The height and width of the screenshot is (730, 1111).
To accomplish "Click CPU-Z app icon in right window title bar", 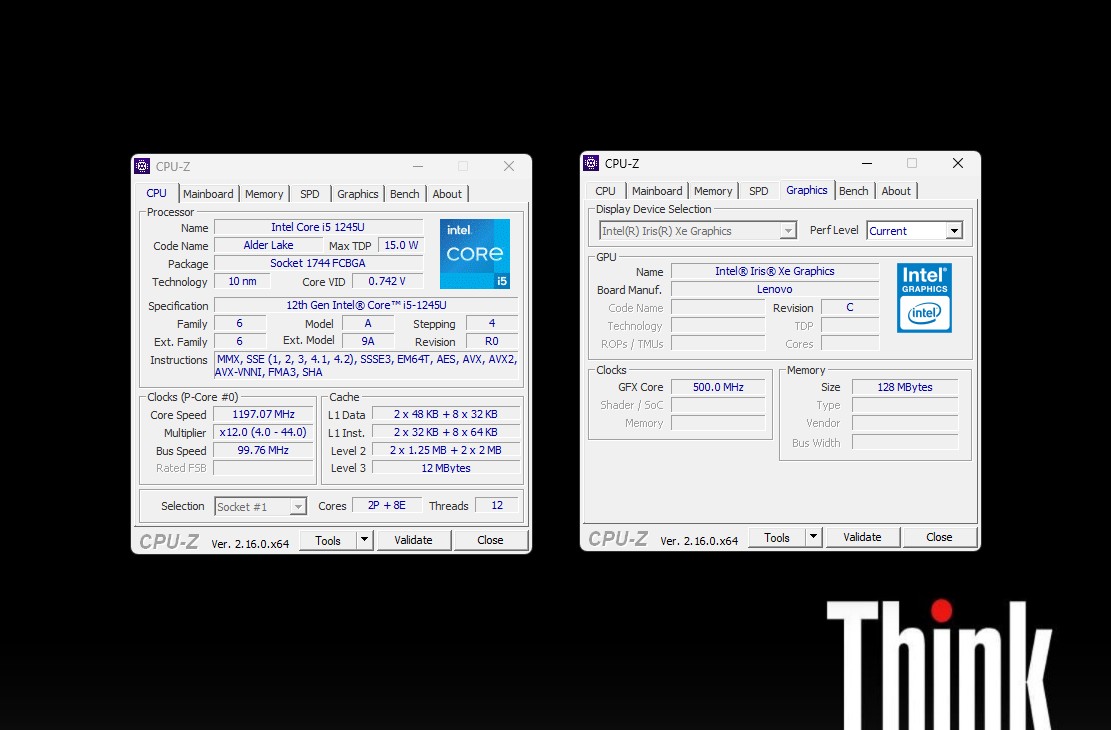I will (x=591, y=163).
